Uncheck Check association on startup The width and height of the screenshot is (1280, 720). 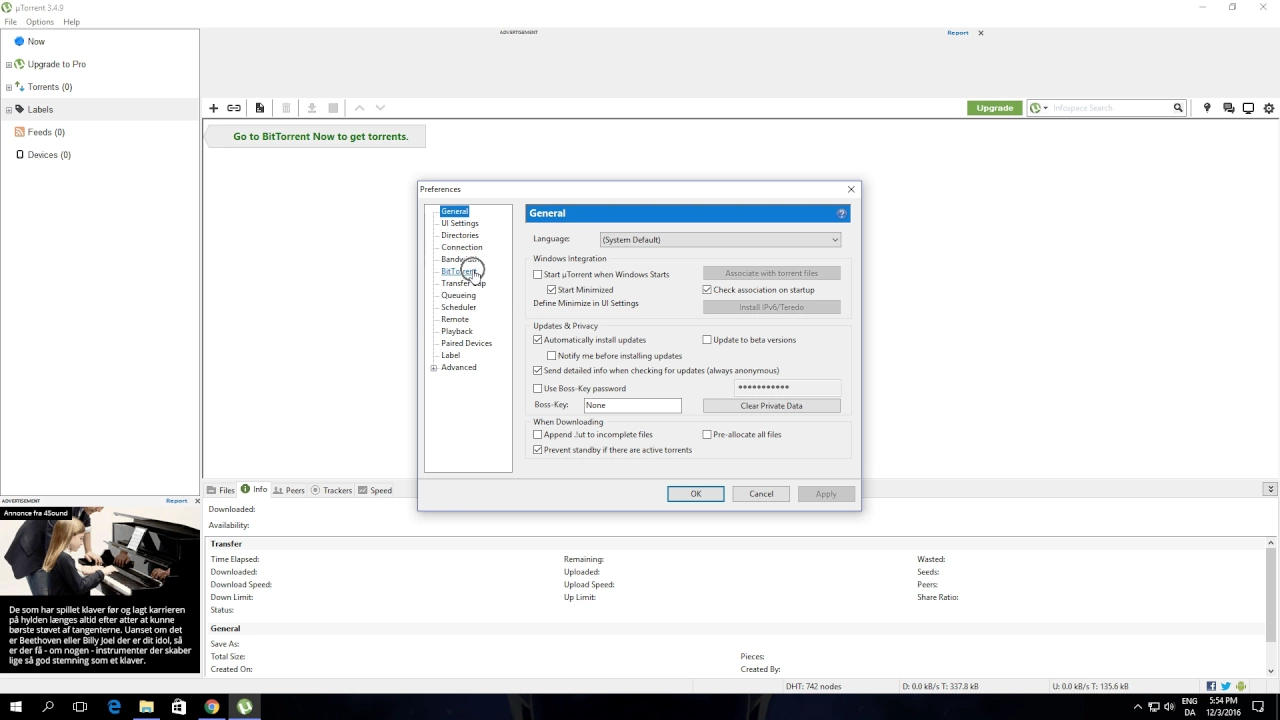click(707, 290)
